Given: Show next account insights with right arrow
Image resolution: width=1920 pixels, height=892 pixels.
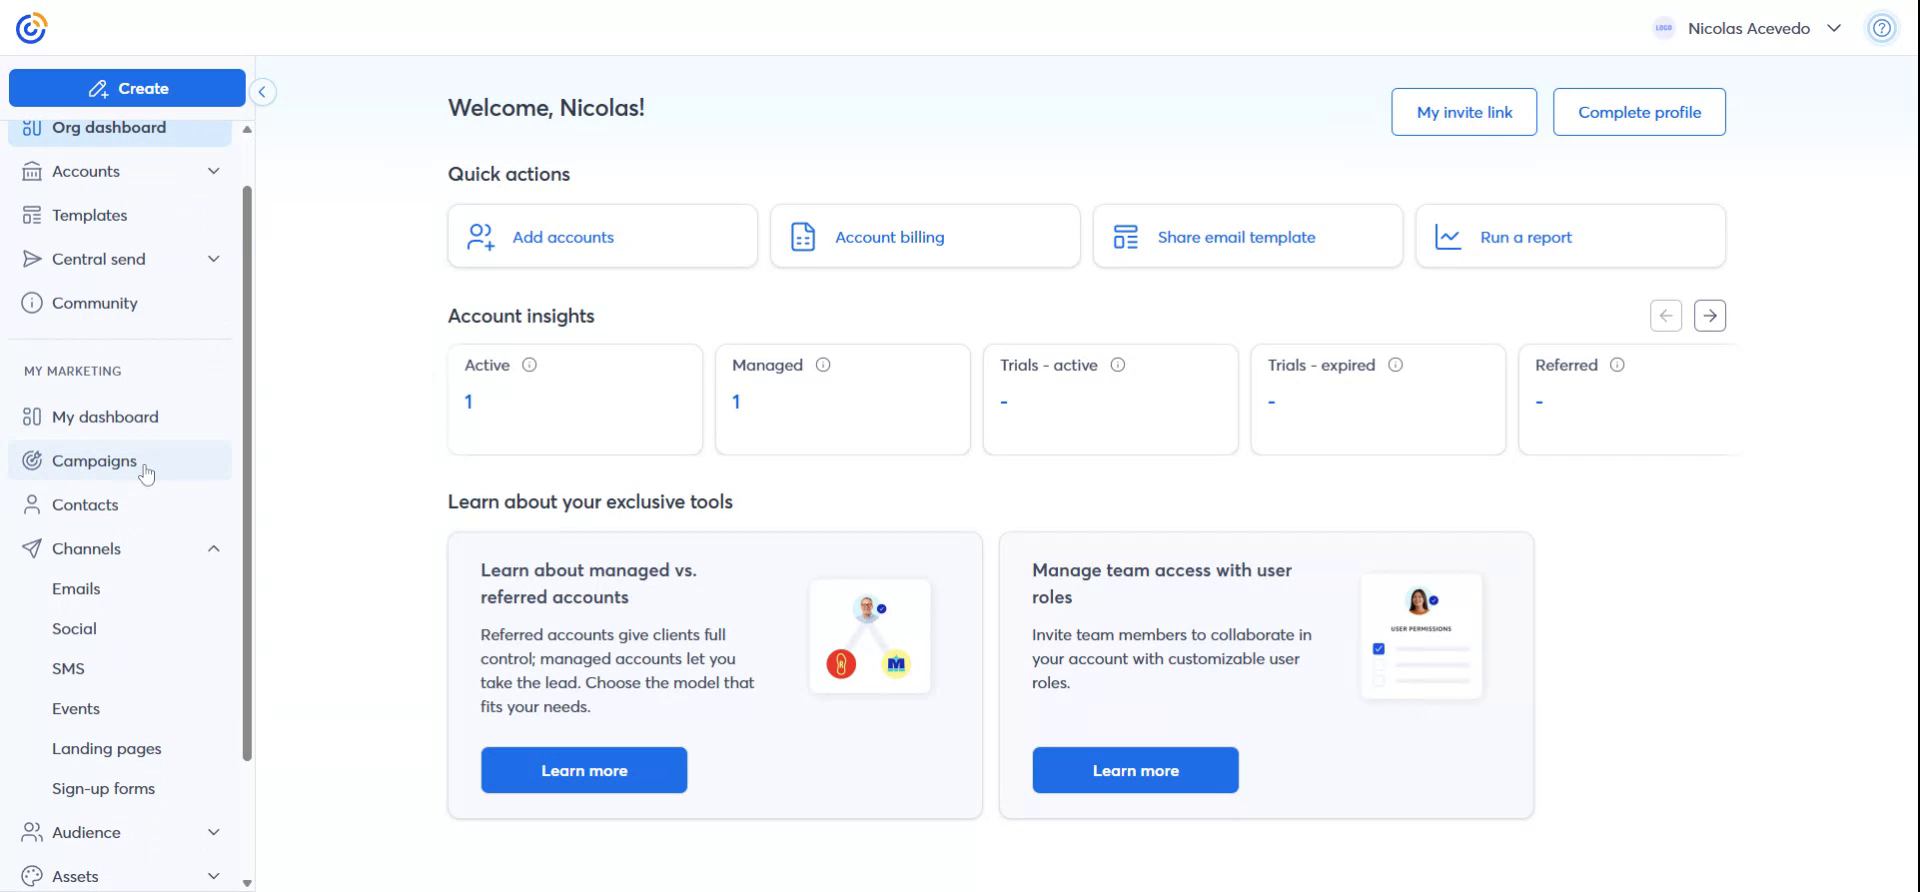Looking at the screenshot, I should tap(1709, 316).
